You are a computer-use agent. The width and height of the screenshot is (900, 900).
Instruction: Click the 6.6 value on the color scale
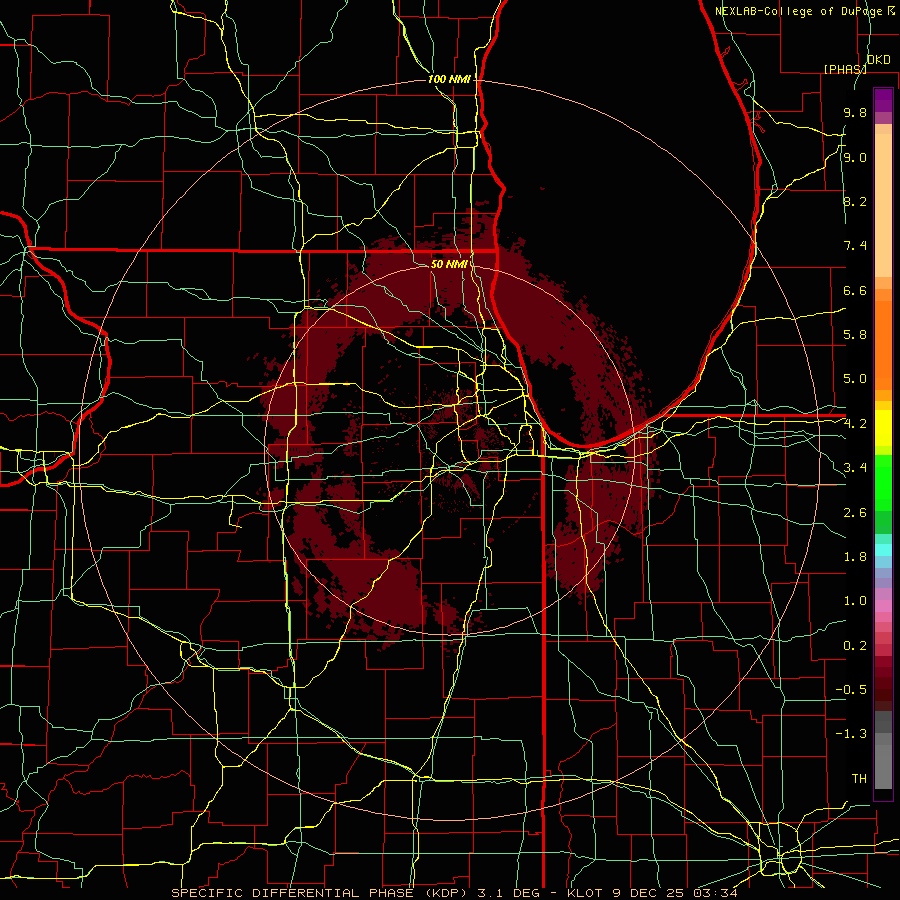(x=855, y=290)
